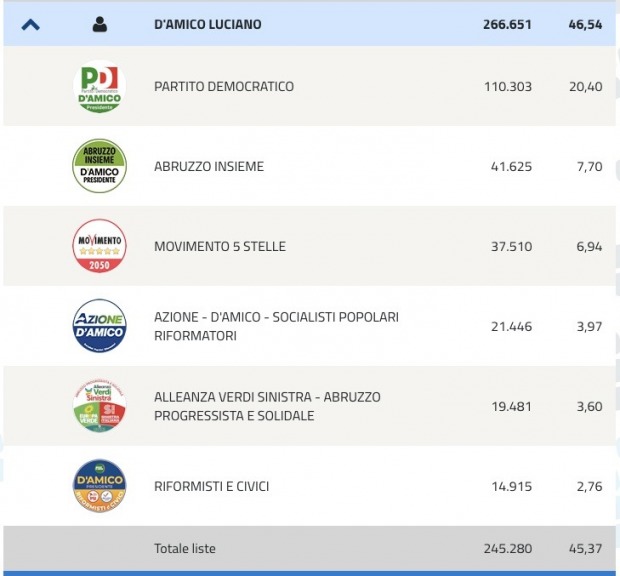
Task: Click the Alleanza Verdi Sinistra logo
Action: click(x=100, y=406)
